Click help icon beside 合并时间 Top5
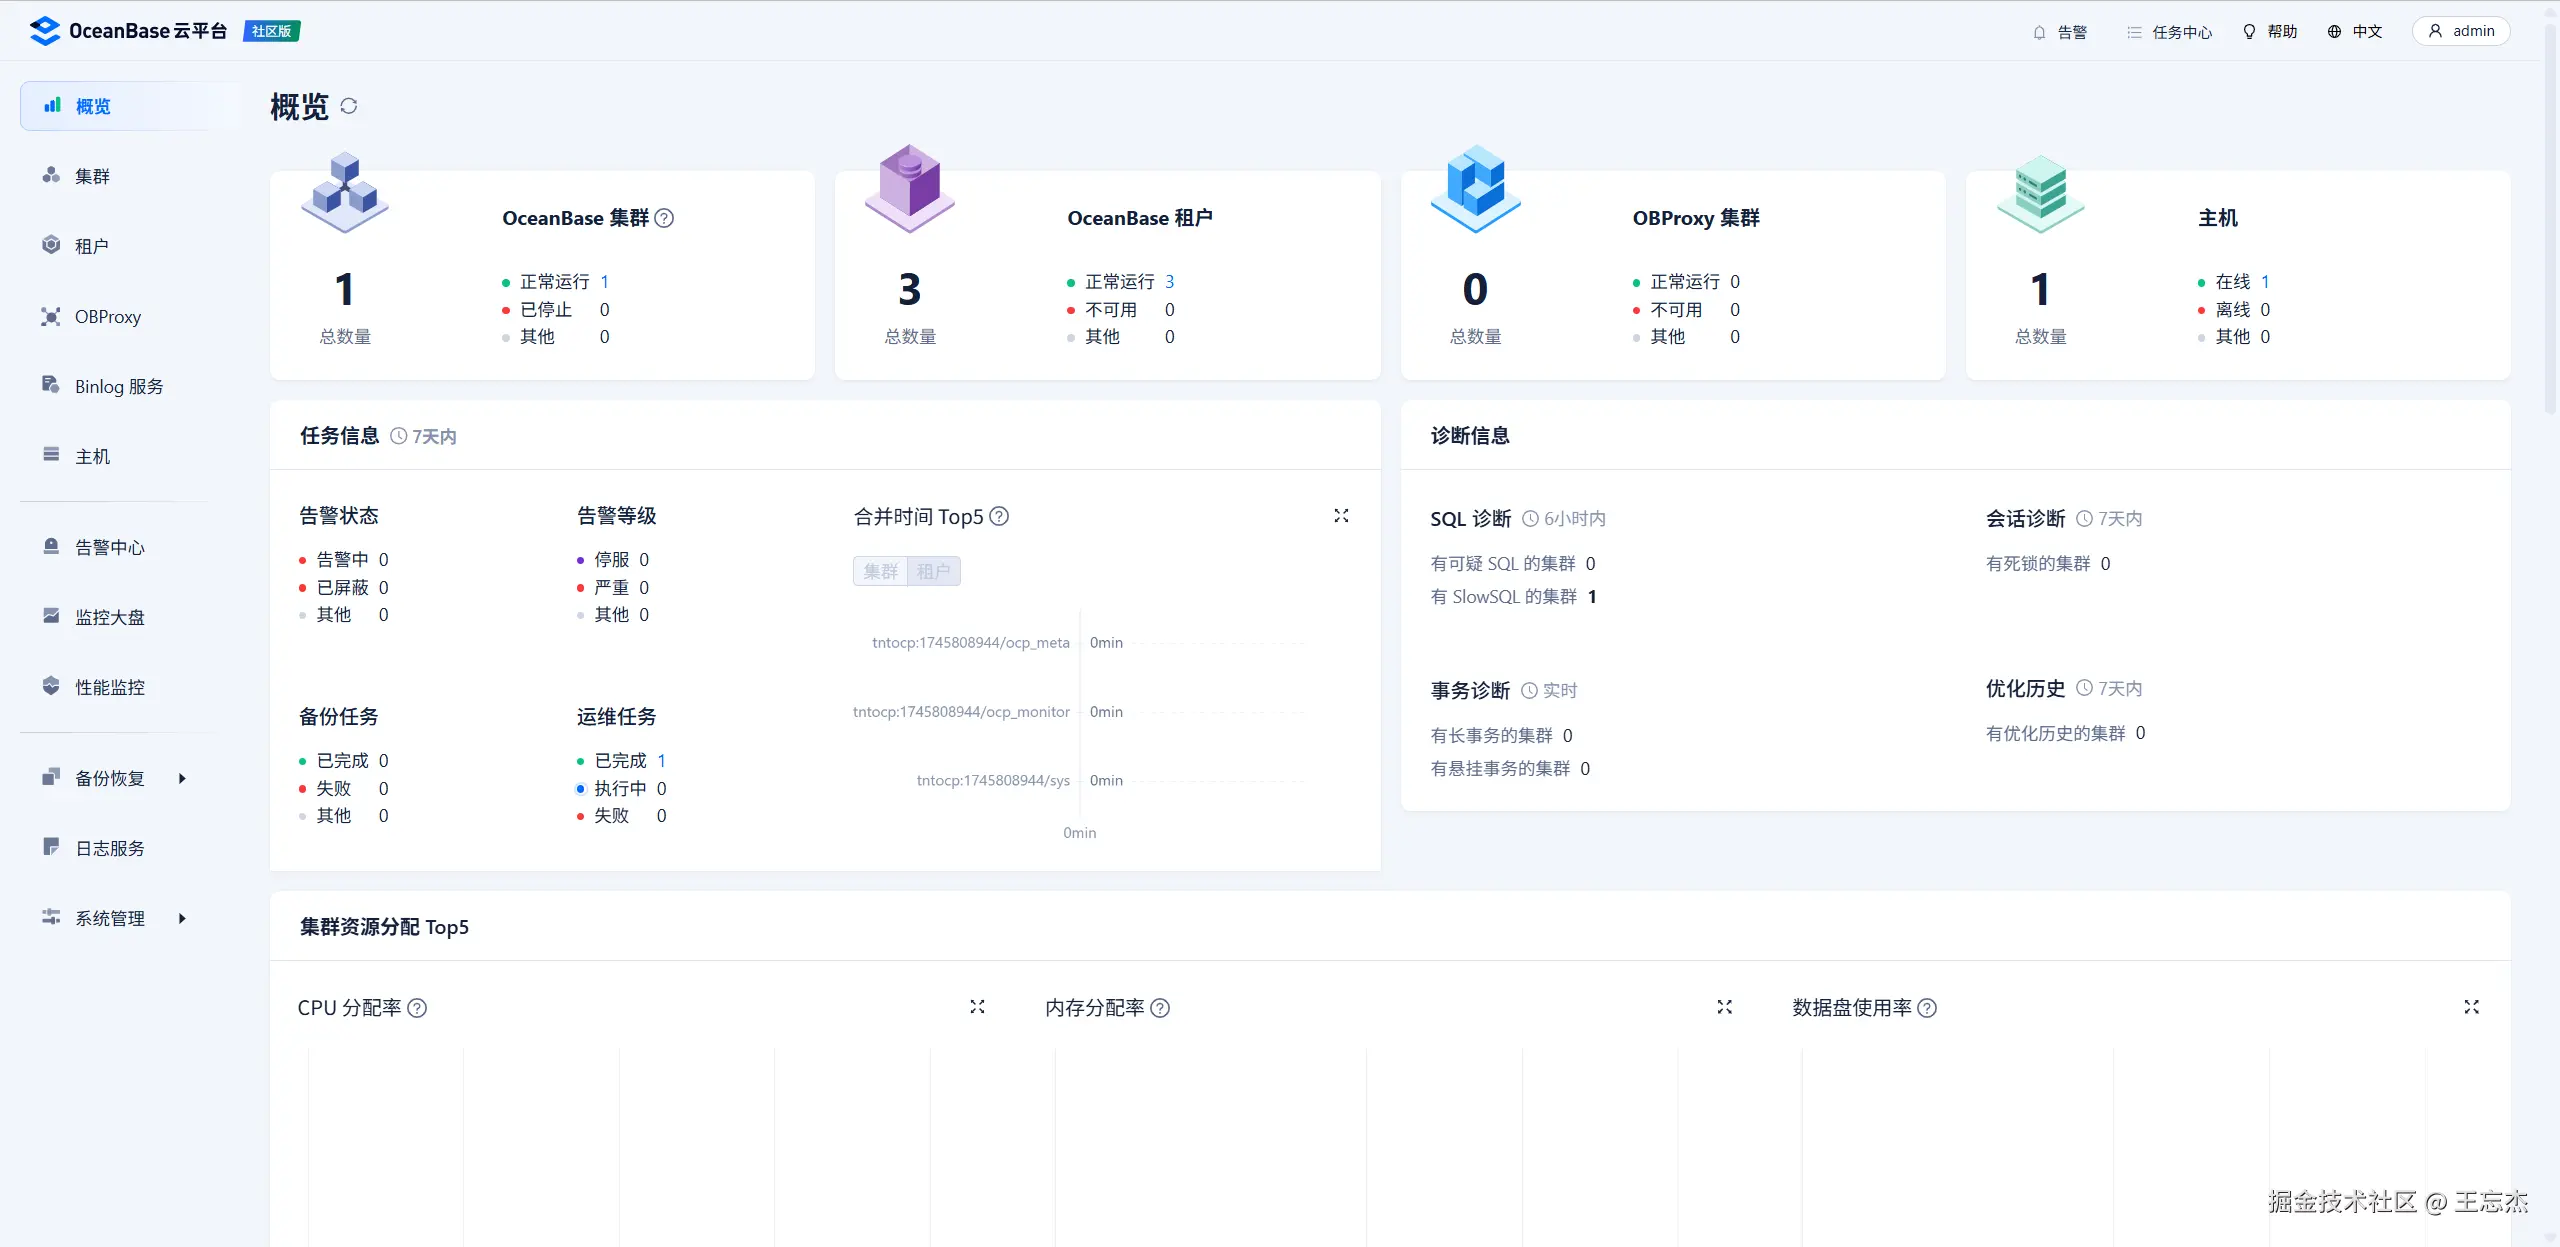Viewport: 2560px width, 1247px height. tap(999, 516)
